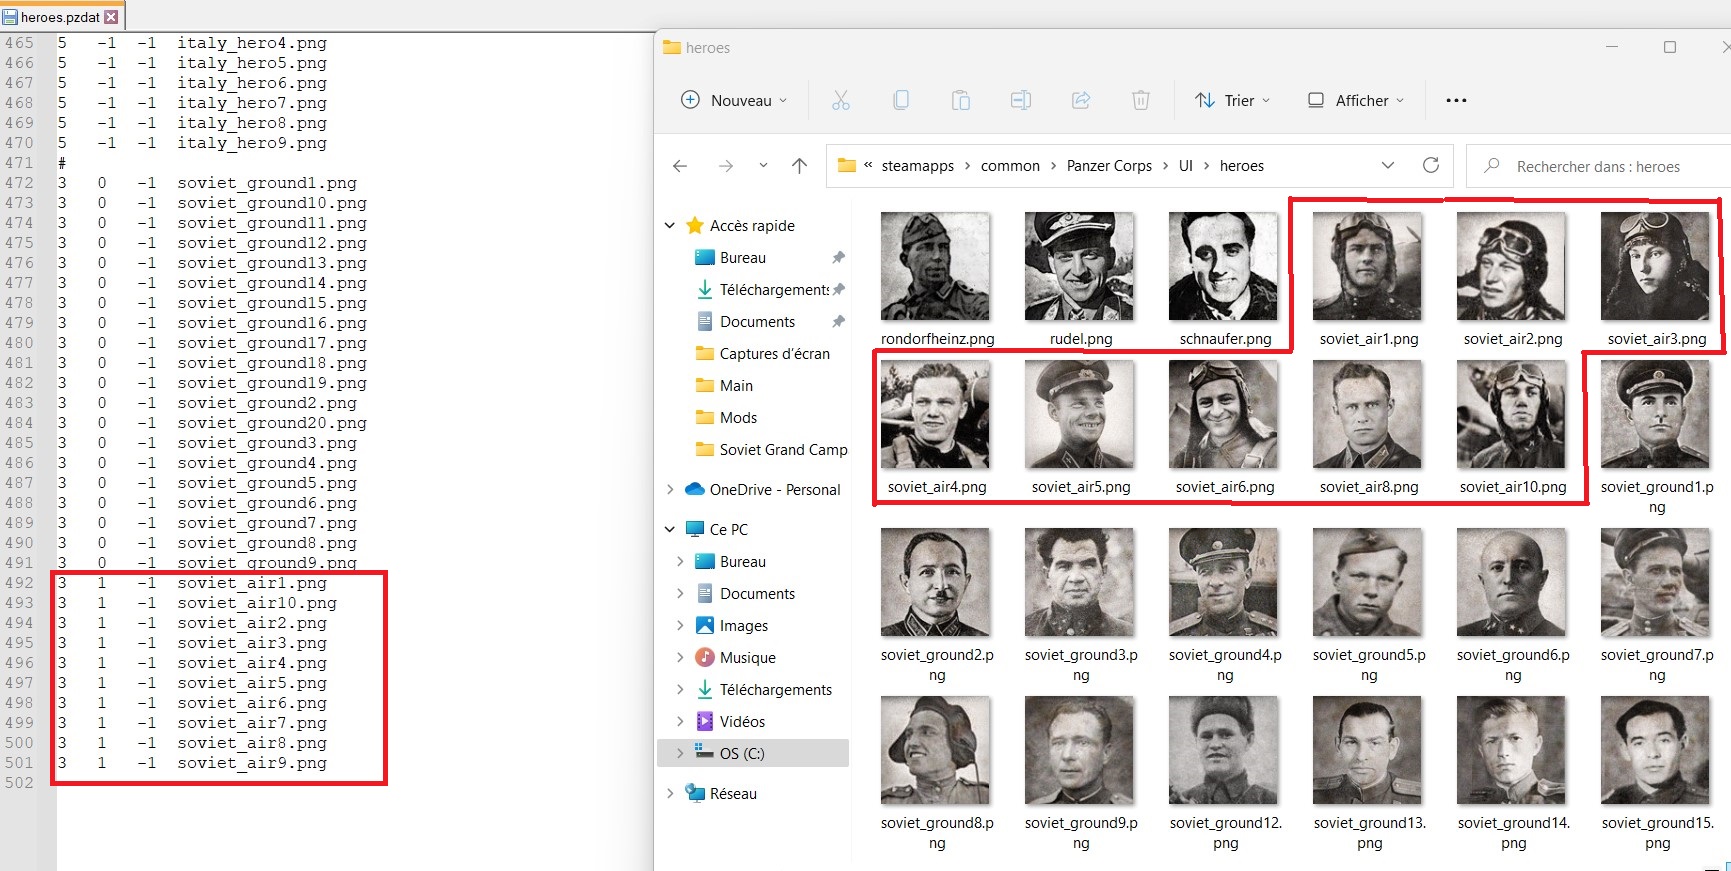Open Téléchargements under Accès rapide
This screenshot has height=871, width=1731.
763,290
